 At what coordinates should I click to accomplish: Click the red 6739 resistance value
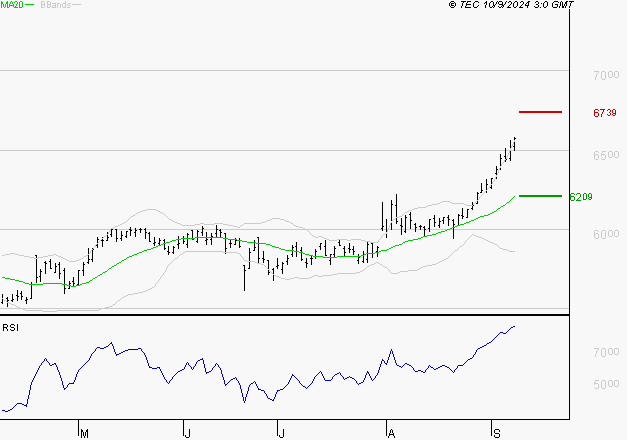point(605,113)
